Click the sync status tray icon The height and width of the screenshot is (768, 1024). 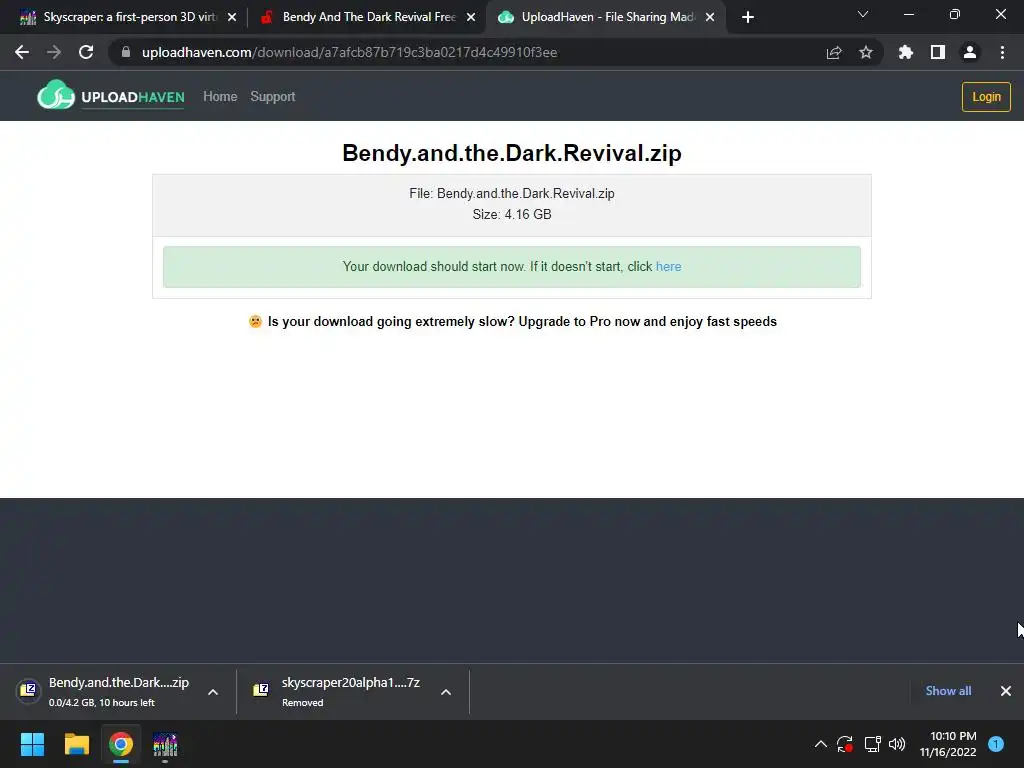click(x=845, y=744)
